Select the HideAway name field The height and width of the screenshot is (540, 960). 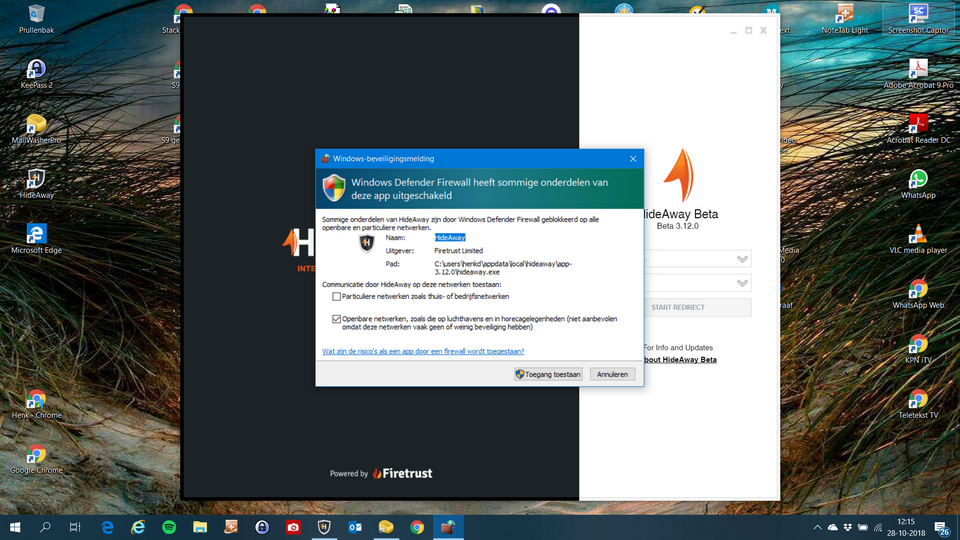click(450, 238)
